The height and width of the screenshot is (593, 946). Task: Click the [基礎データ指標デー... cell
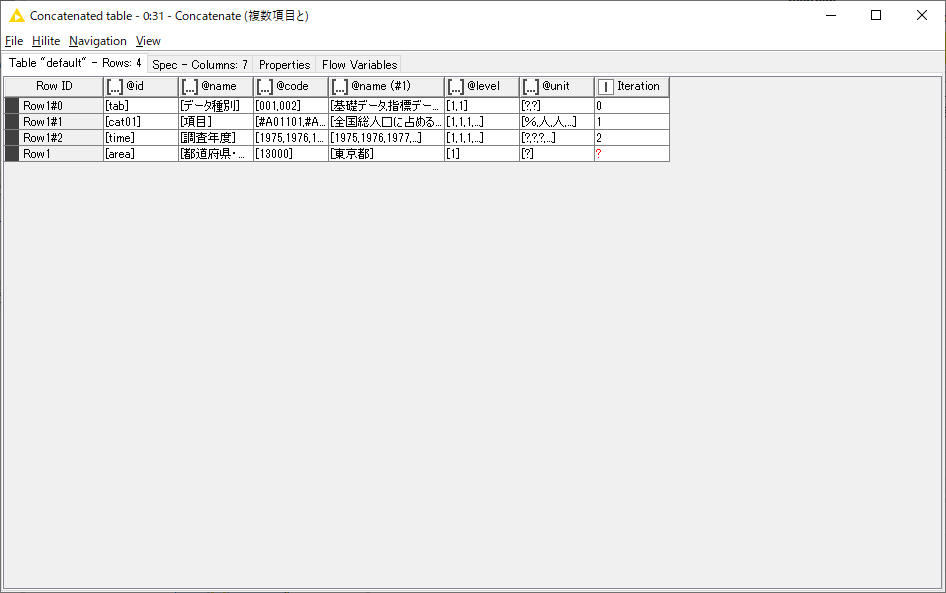click(386, 106)
